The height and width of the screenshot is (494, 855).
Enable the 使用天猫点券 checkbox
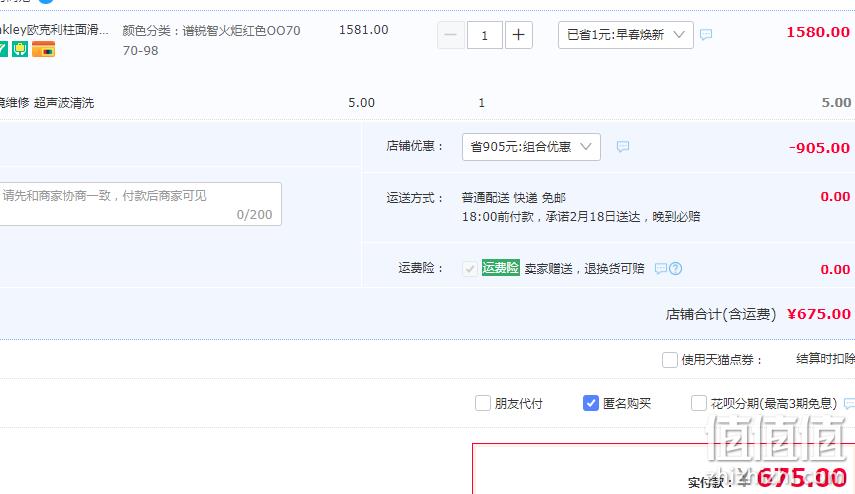tap(670, 360)
